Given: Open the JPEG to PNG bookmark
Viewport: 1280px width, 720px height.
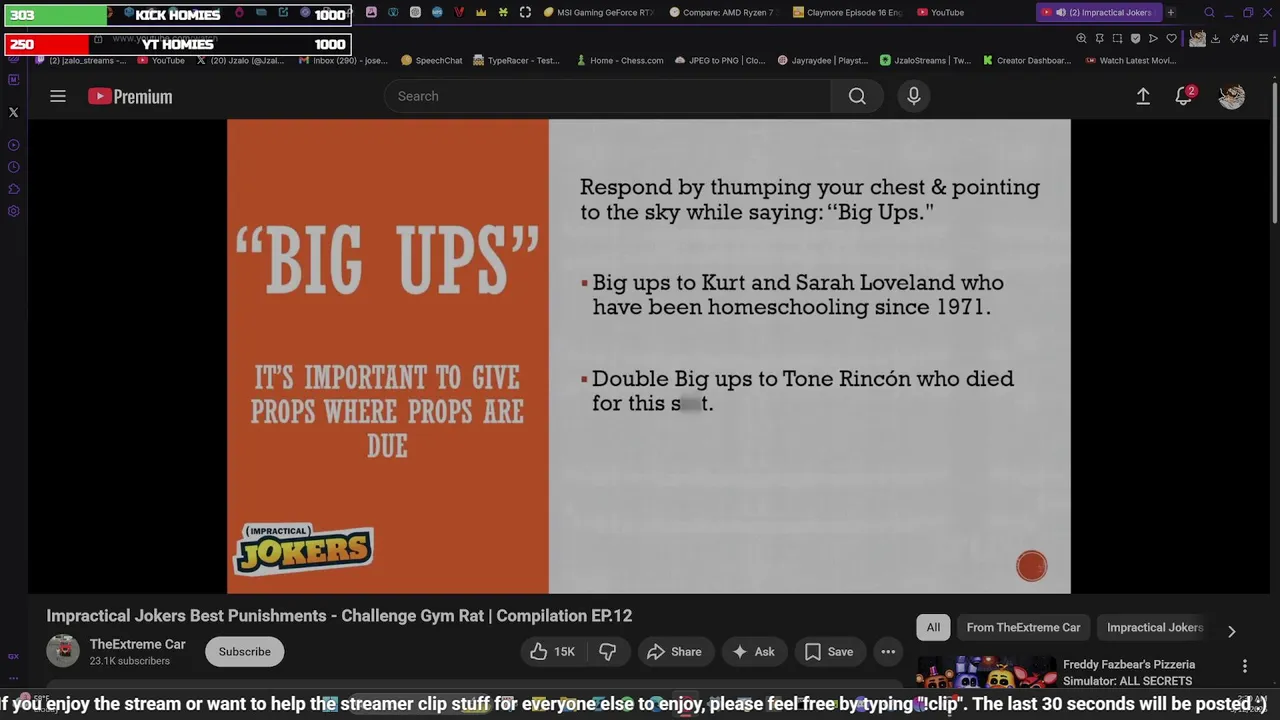Looking at the screenshot, I should (720, 60).
